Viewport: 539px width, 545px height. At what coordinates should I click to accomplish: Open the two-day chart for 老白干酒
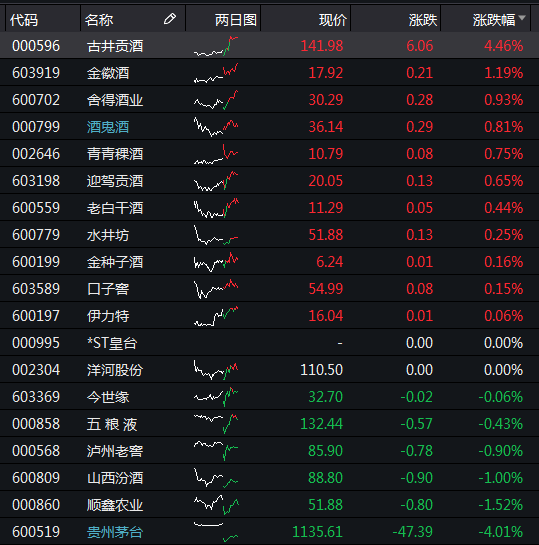(216, 208)
